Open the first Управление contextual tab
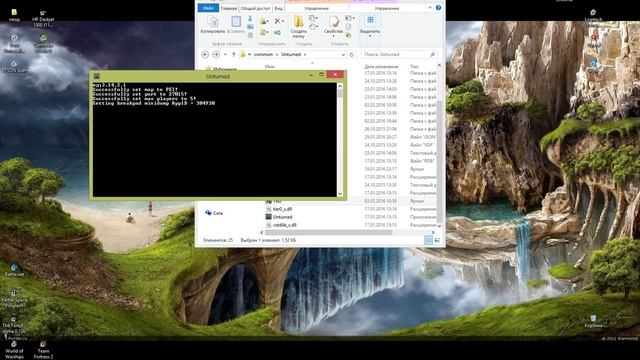This screenshot has height=360, width=640. pos(316,8)
